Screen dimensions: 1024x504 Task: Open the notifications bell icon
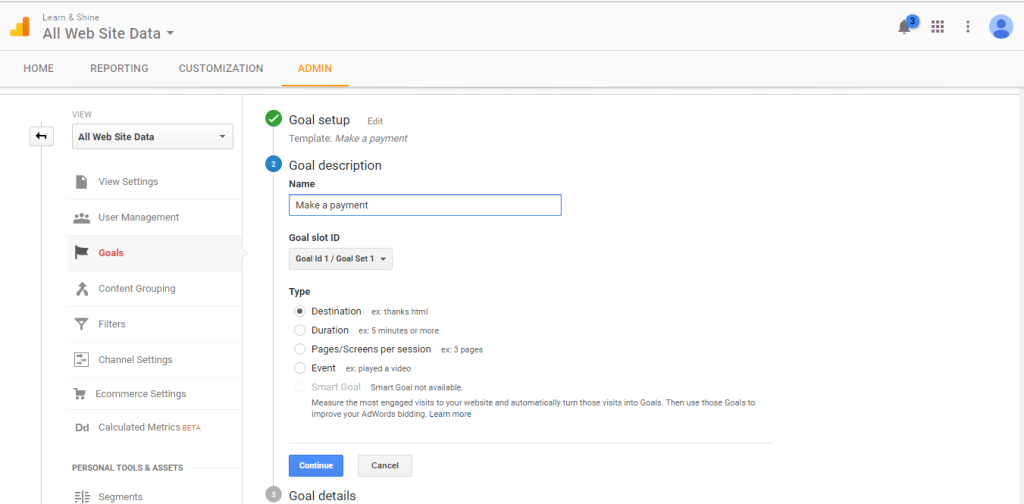(x=904, y=27)
